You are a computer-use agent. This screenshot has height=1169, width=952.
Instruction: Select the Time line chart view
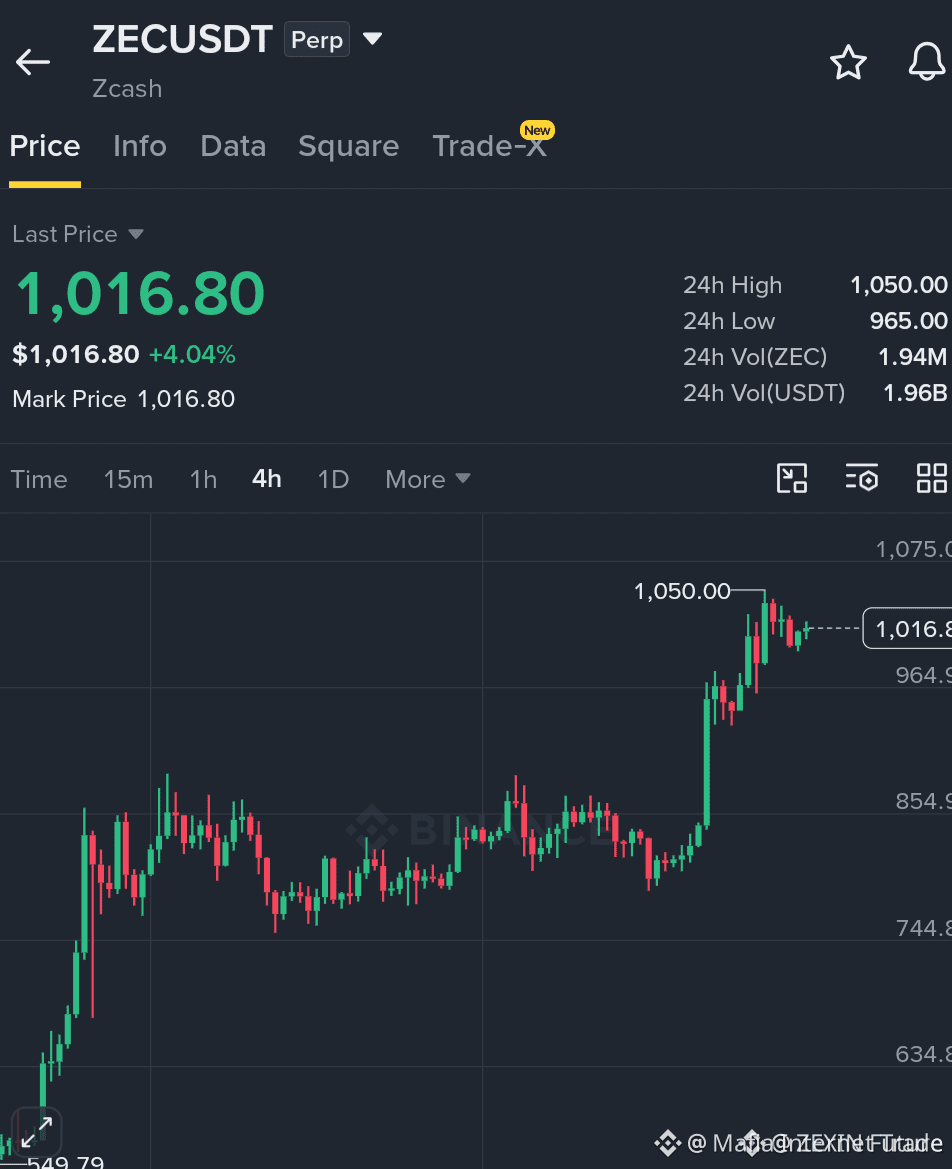coord(39,479)
